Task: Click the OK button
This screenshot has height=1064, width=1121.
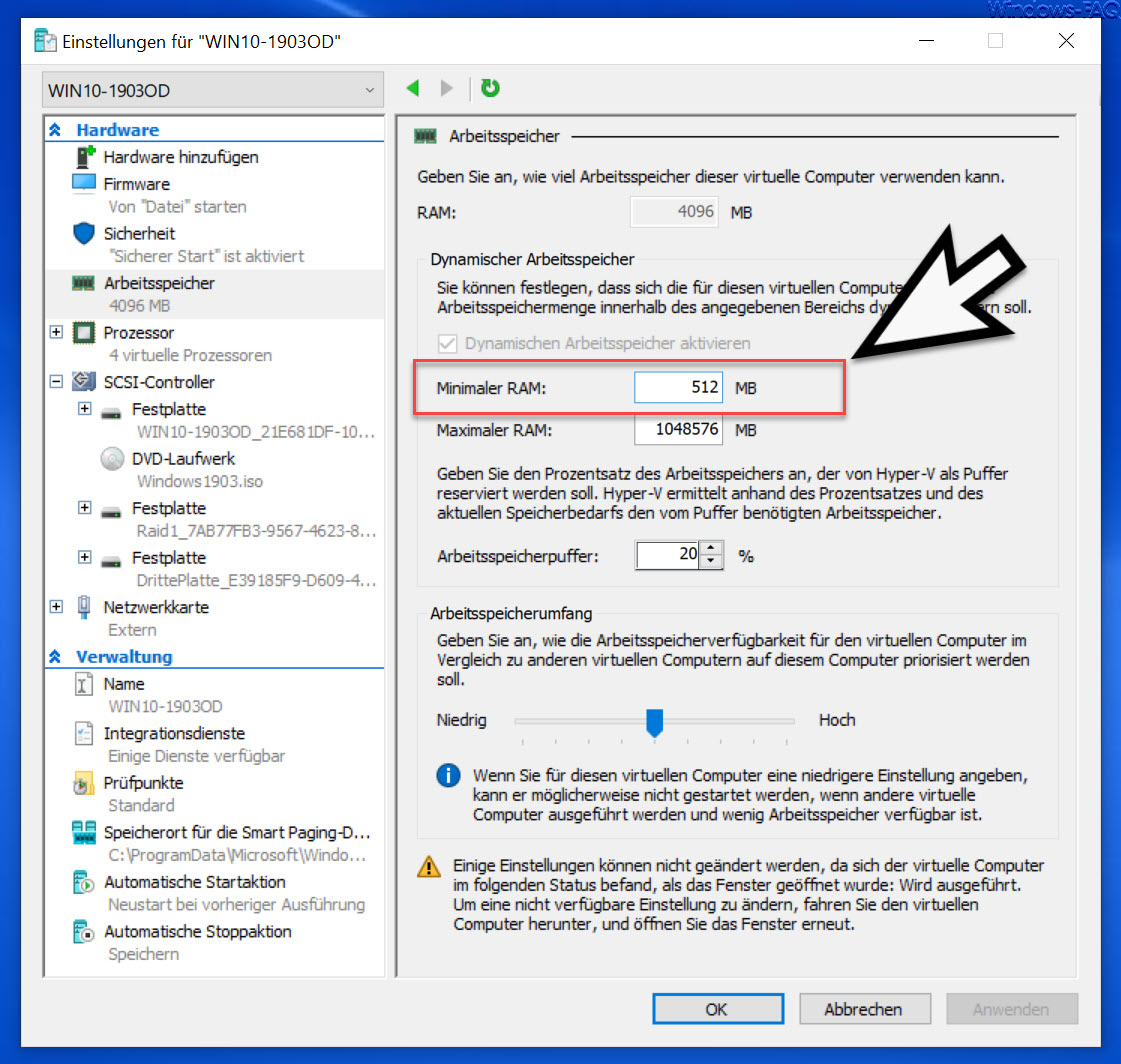Action: [718, 1009]
